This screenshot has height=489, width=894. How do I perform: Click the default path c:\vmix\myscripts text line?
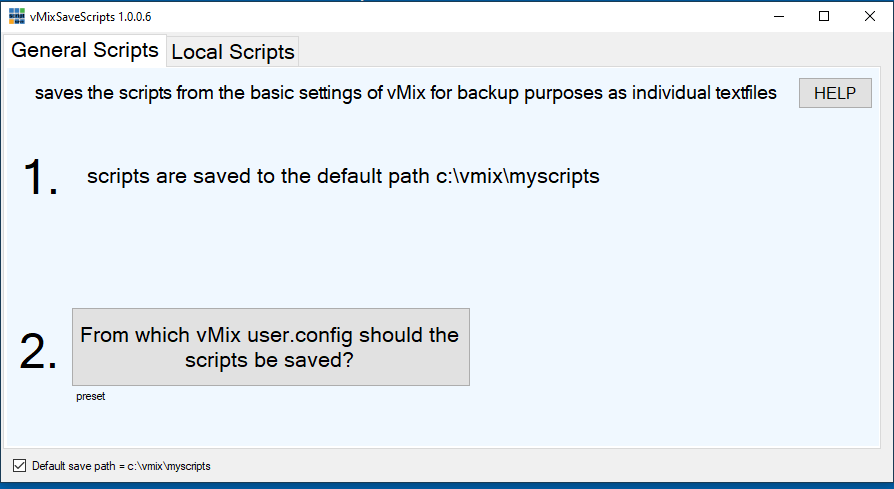(343, 177)
